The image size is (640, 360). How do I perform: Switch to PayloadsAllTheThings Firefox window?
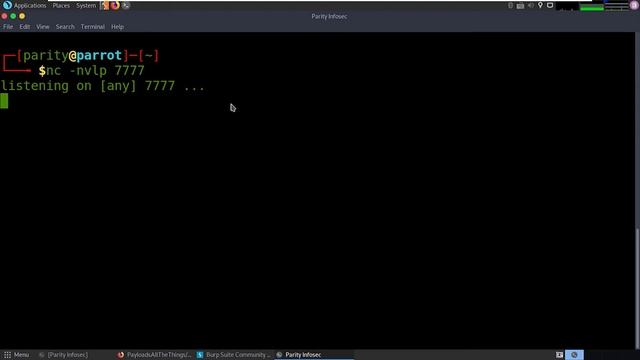click(154, 355)
